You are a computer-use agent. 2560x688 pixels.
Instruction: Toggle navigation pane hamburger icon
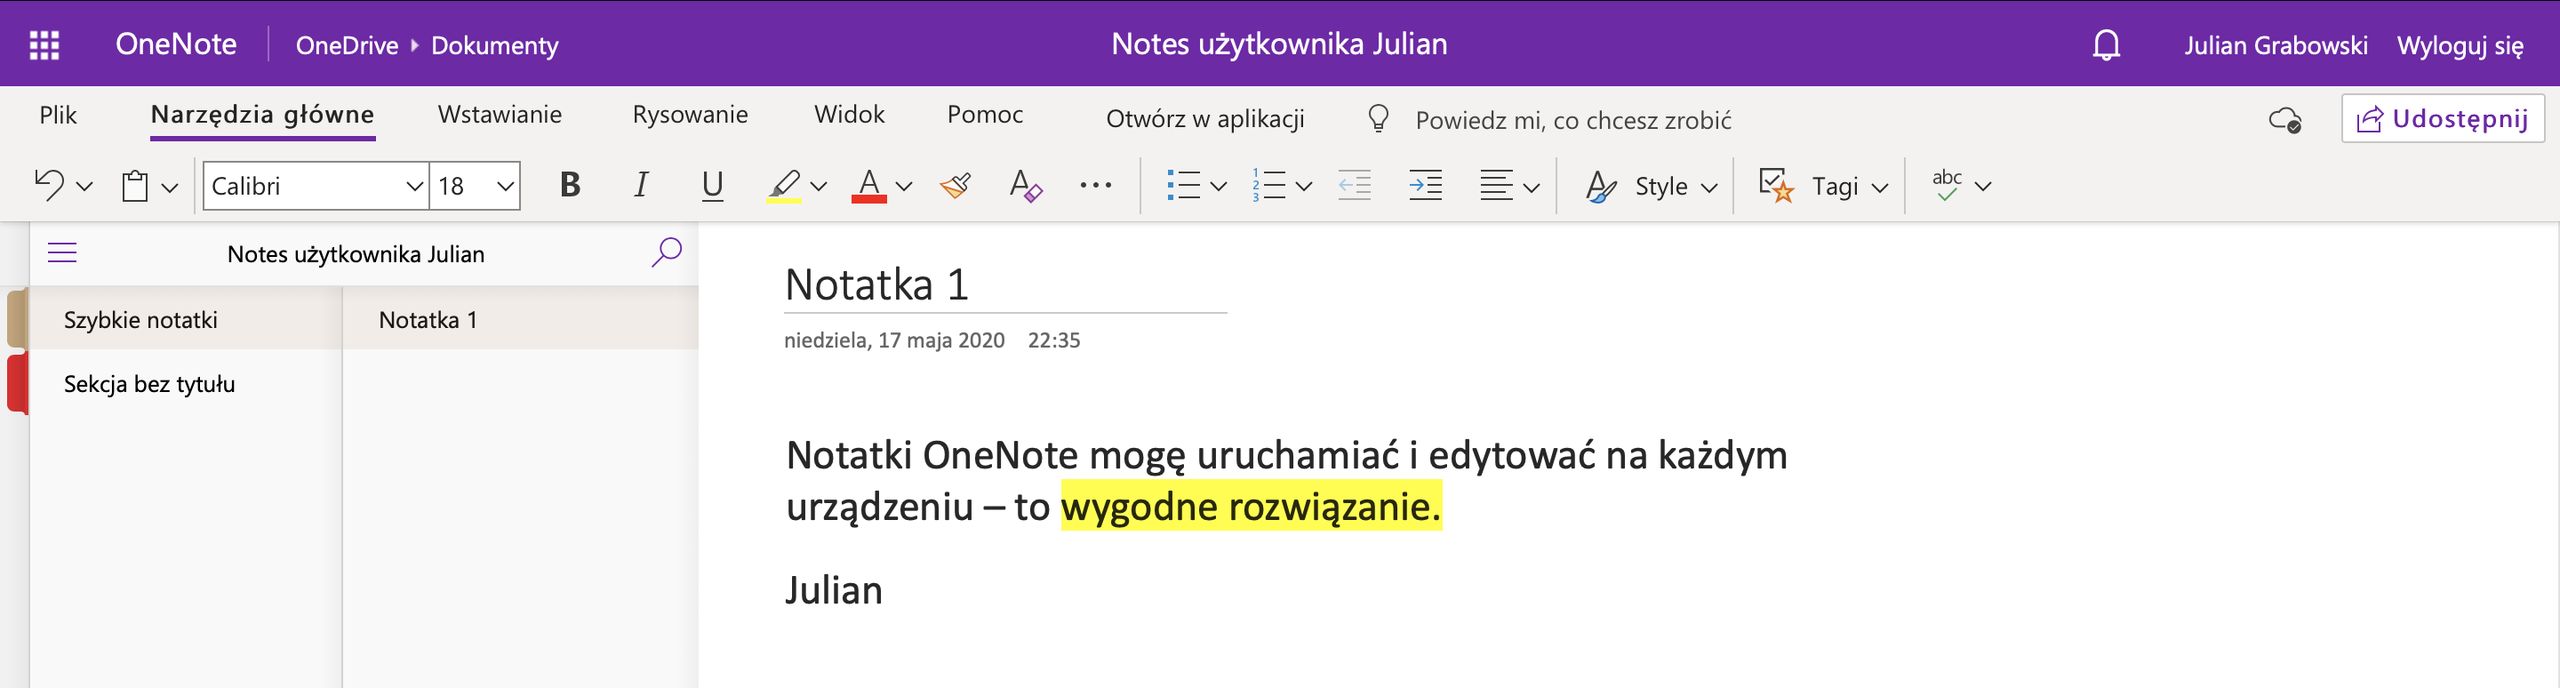pos(62,253)
